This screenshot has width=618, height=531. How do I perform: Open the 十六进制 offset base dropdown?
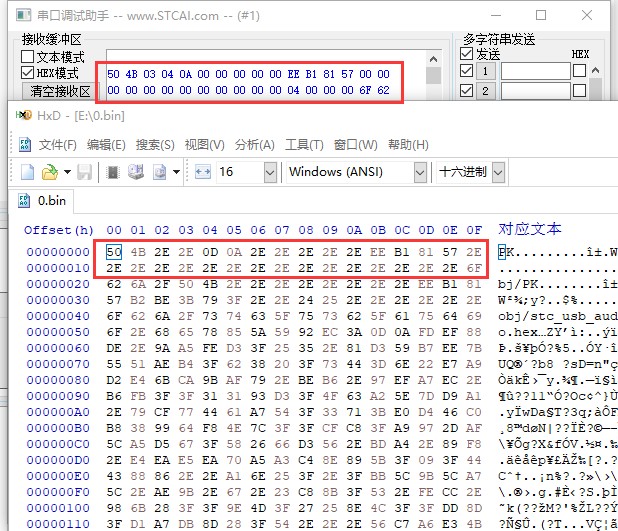click(x=498, y=172)
